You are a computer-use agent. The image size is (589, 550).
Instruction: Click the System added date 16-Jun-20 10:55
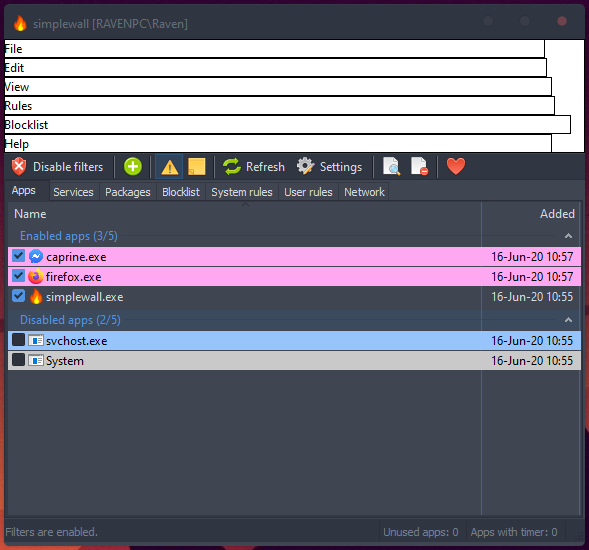(532, 361)
